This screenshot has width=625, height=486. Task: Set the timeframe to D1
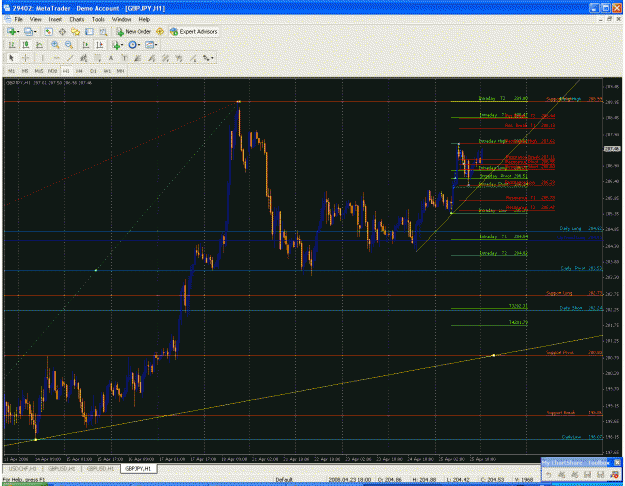[93, 71]
